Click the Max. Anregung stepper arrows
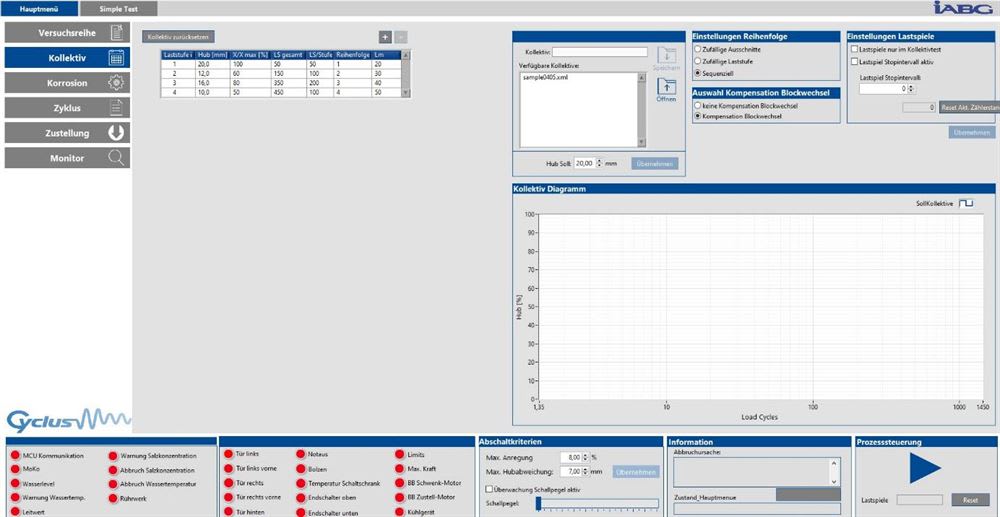Viewport: 1000px width, 517px height. (x=585, y=458)
